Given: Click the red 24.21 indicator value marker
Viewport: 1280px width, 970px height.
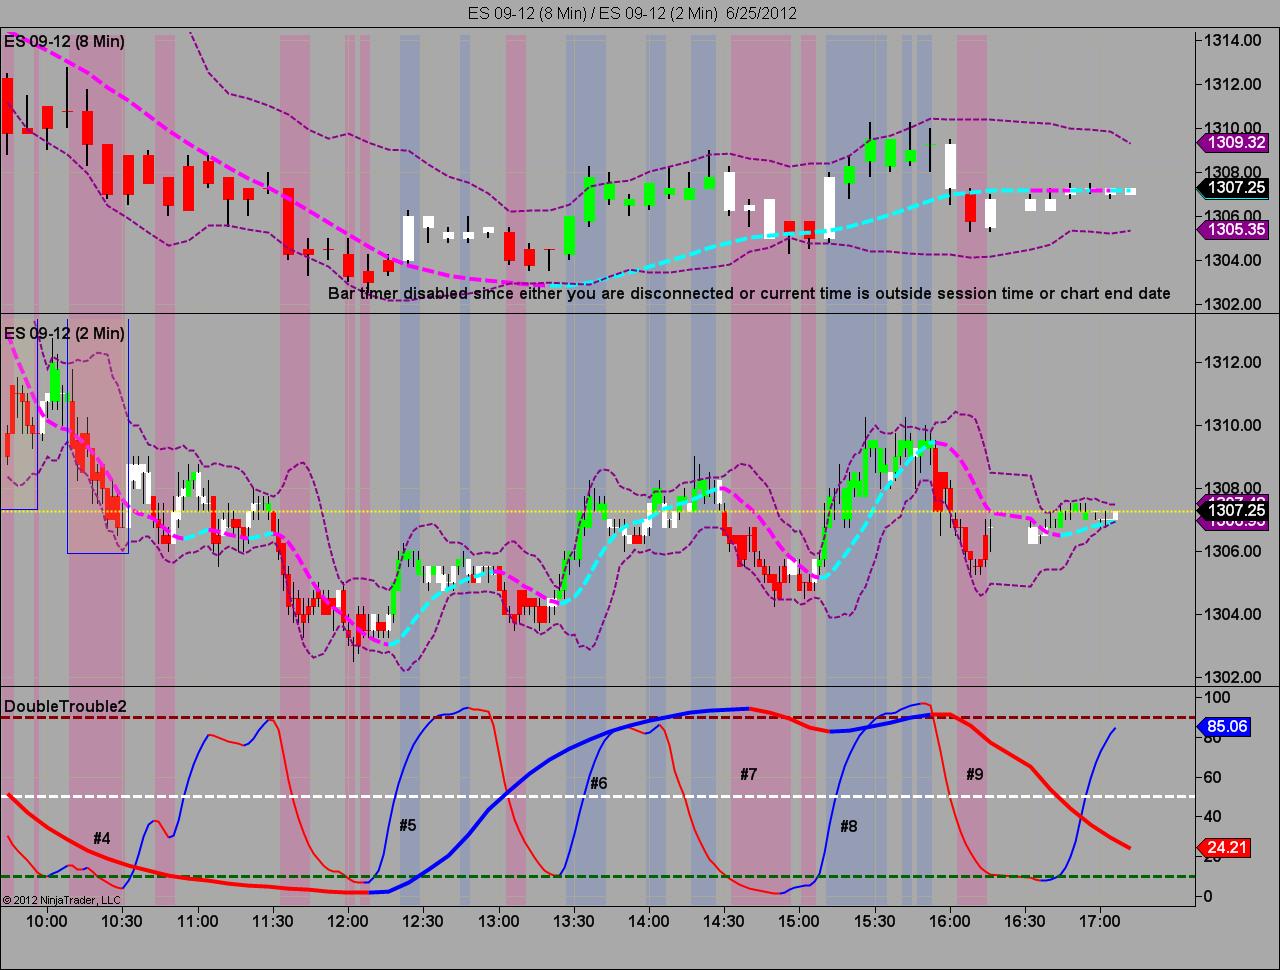Looking at the screenshot, I should pyautogui.click(x=1226, y=848).
